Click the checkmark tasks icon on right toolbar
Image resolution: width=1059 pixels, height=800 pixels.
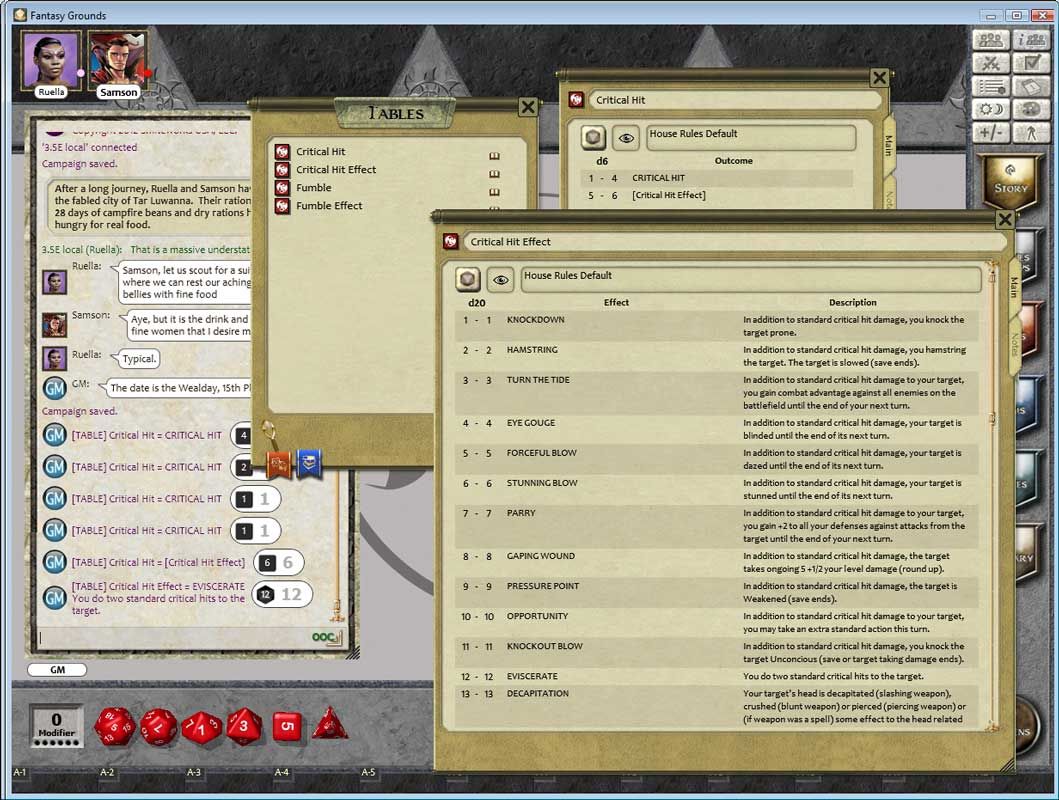tap(1030, 62)
